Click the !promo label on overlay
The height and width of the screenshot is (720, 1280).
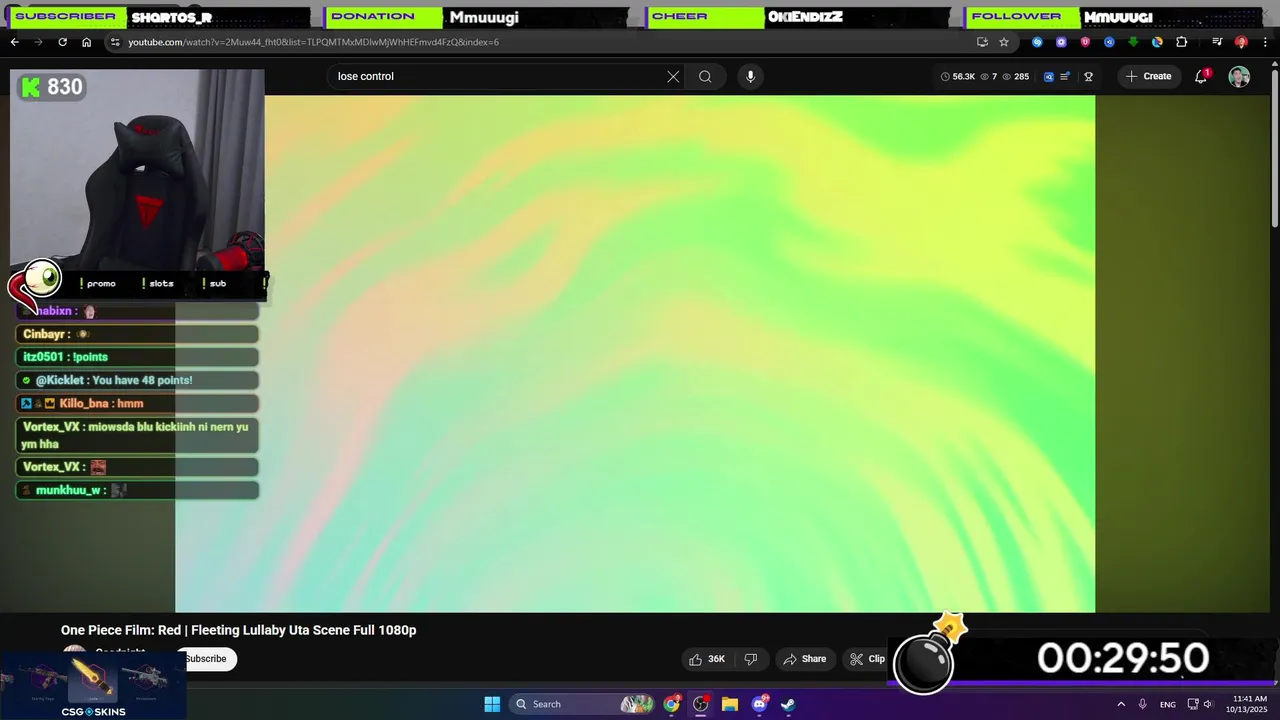[x=98, y=283]
